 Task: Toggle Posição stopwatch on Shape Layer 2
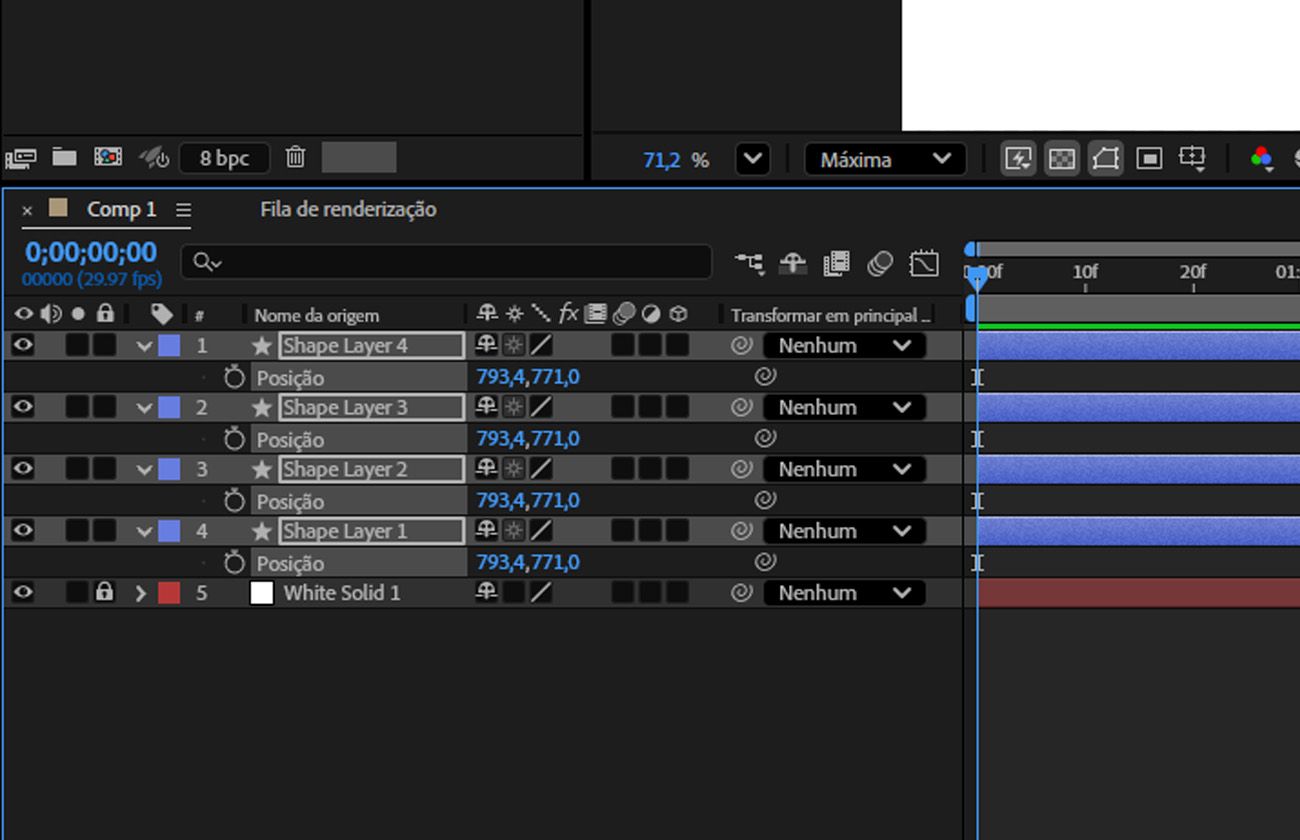234,501
